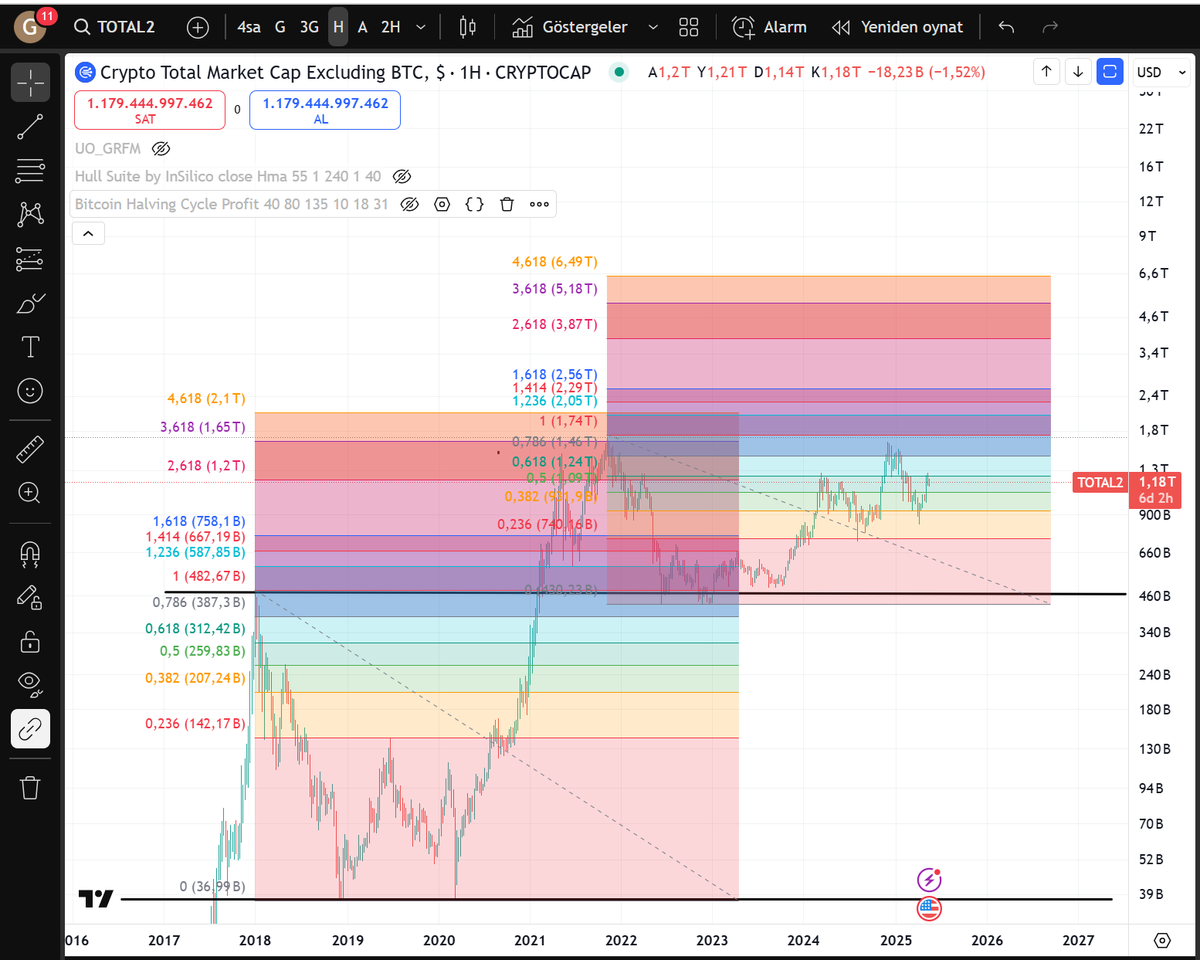The image size is (1200, 960).
Task: Click the downward arrow button near USD
Action: [x=1078, y=72]
